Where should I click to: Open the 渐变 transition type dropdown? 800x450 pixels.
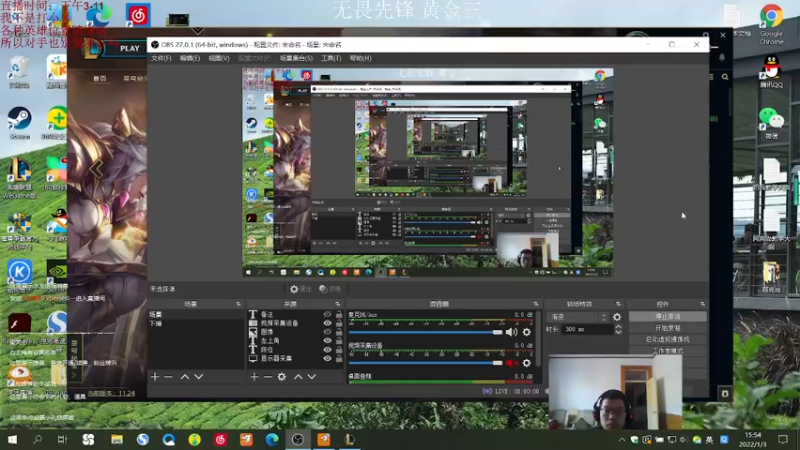tap(577, 317)
